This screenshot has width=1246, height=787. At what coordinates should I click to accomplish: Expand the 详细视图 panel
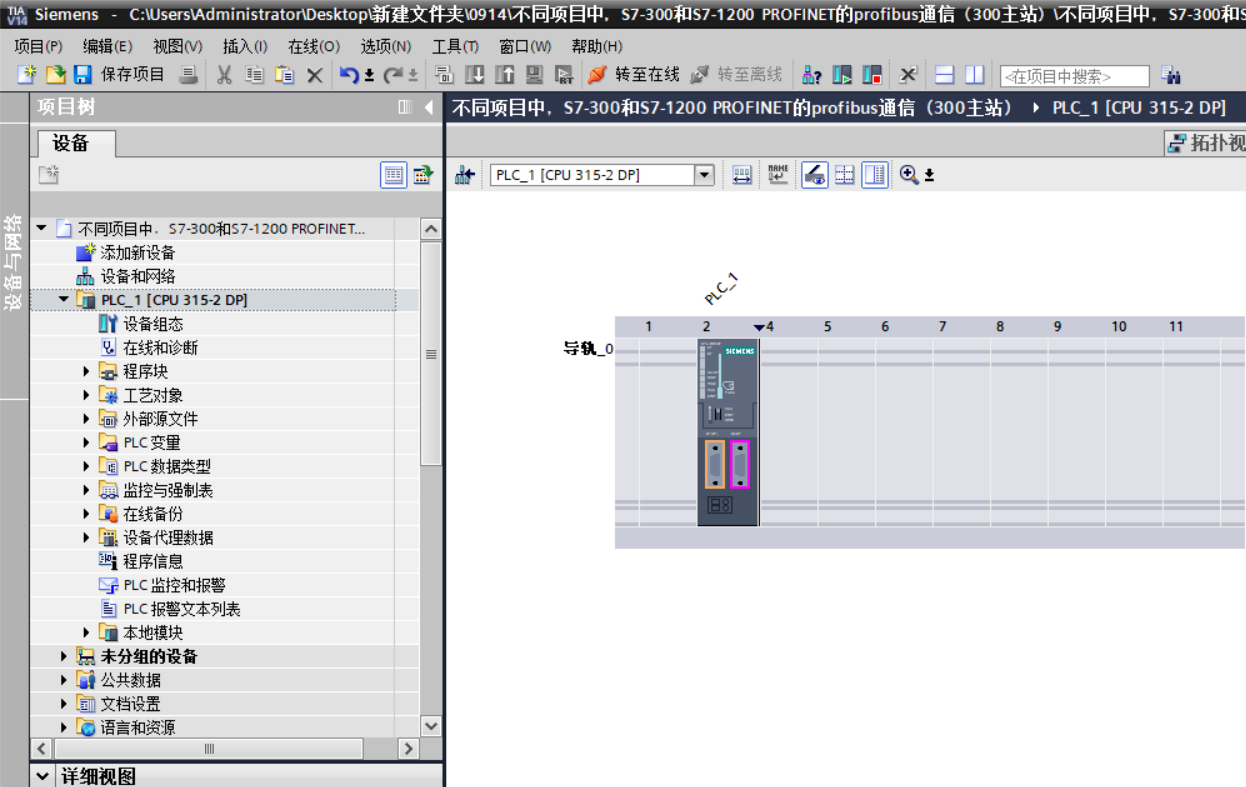(x=42, y=776)
